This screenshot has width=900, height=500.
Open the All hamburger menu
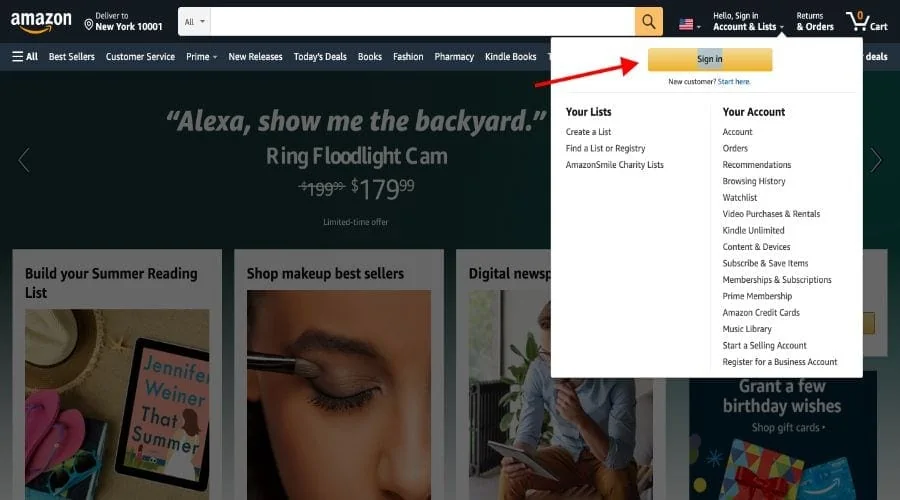[25, 56]
